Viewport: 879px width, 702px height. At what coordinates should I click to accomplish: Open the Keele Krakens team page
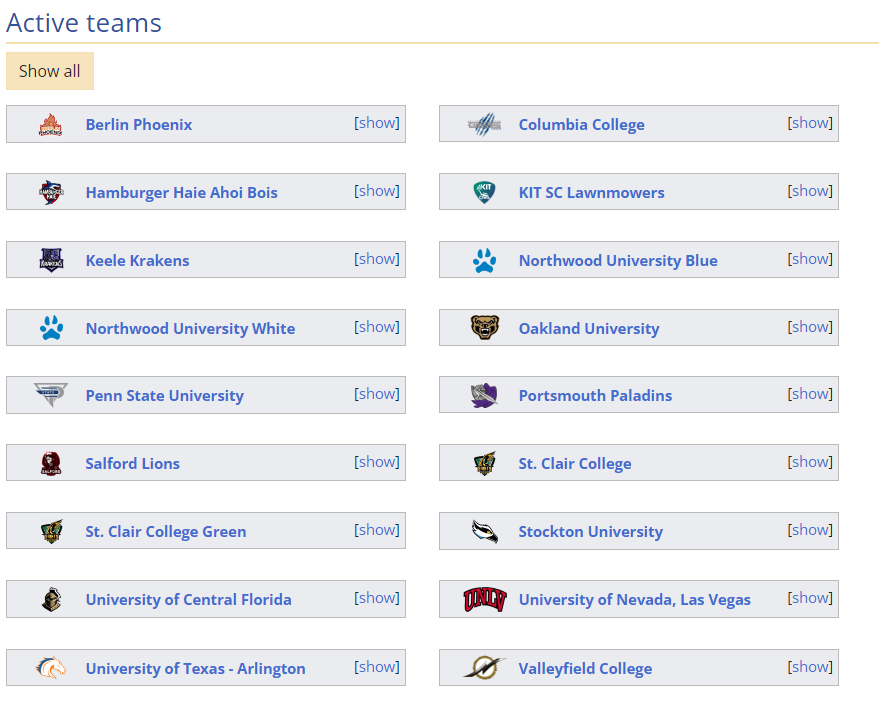point(137,260)
